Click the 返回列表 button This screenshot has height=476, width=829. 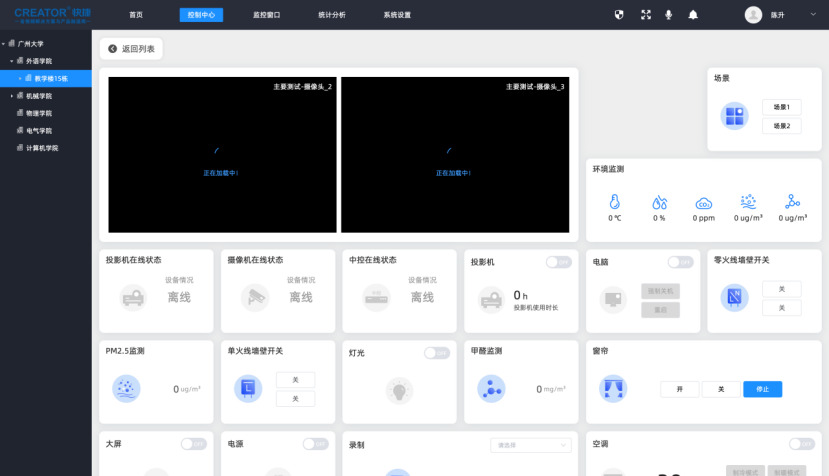[131, 49]
